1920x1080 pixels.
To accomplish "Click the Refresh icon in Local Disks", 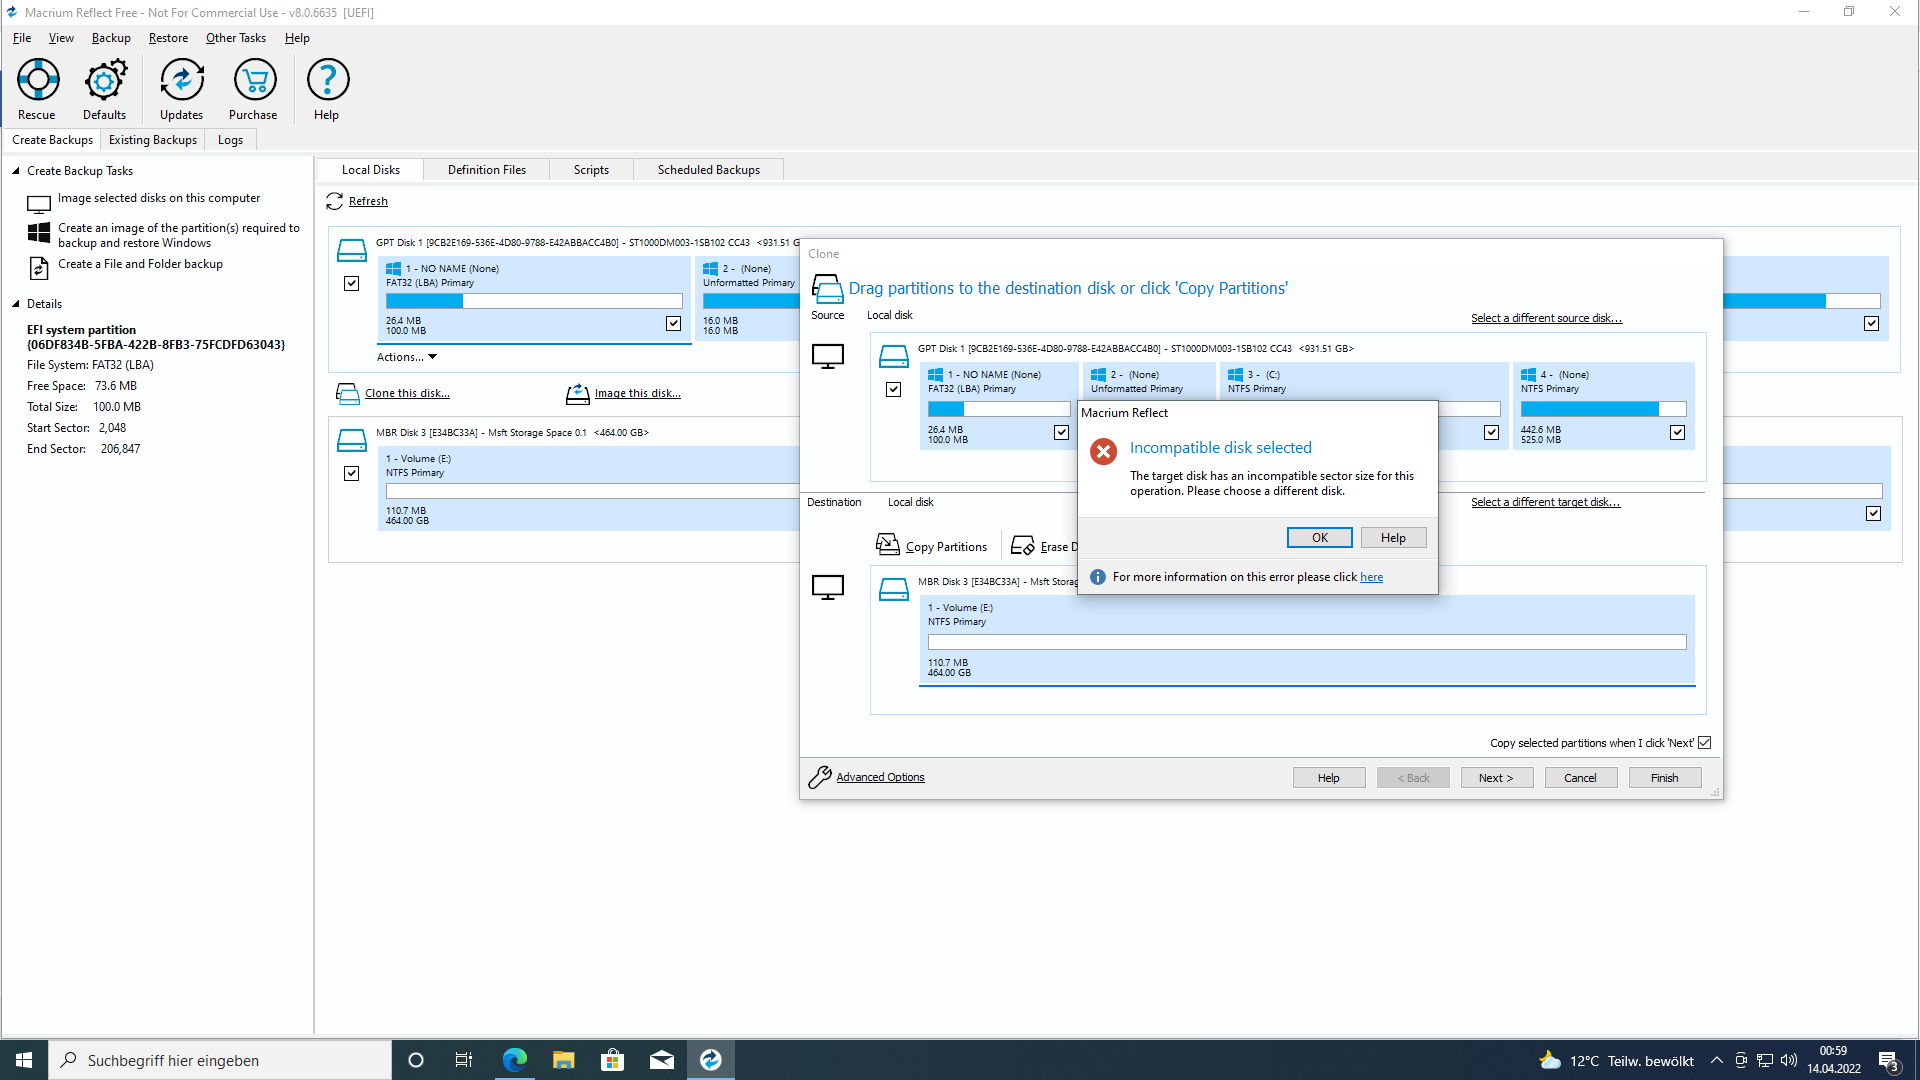I will (x=335, y=202).
